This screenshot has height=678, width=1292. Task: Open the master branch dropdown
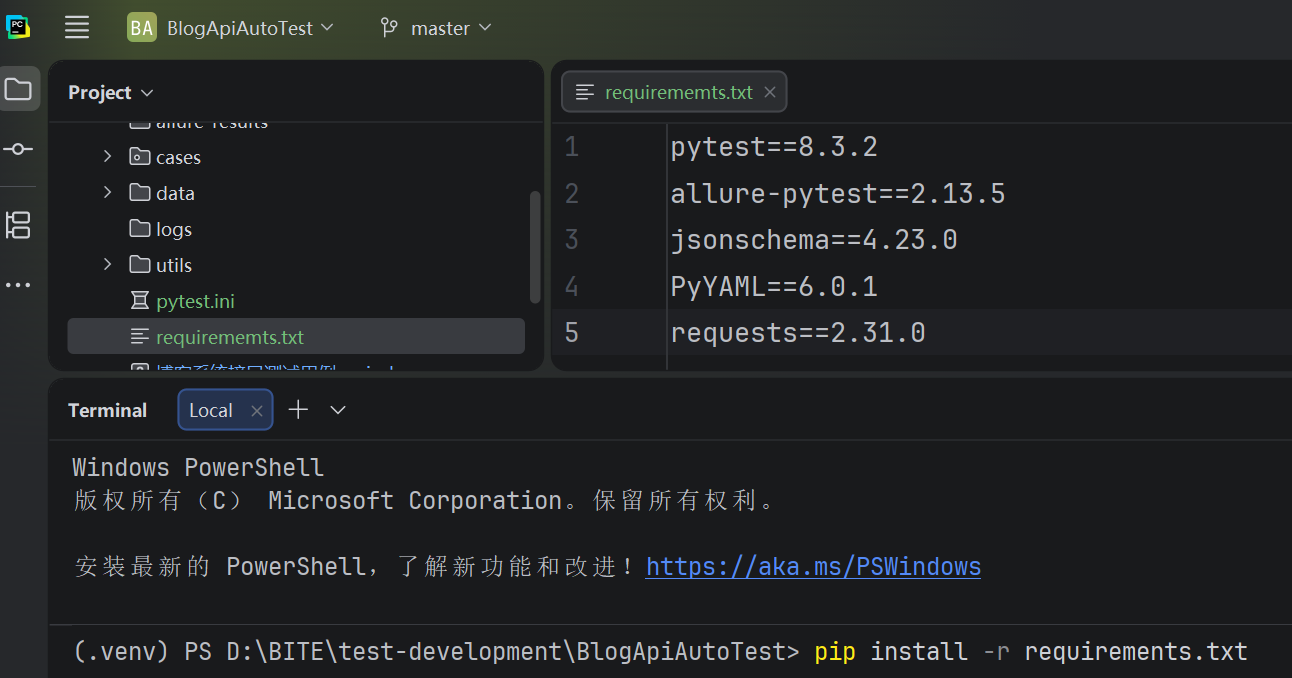click(451, 28)
